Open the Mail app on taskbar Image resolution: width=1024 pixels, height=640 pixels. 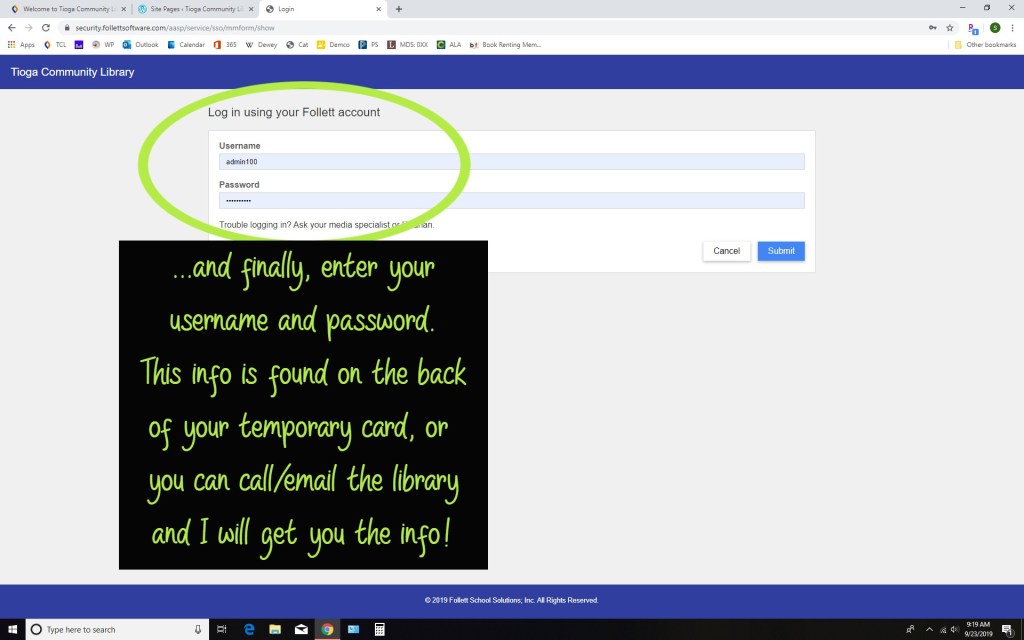[x=301, y=629]
